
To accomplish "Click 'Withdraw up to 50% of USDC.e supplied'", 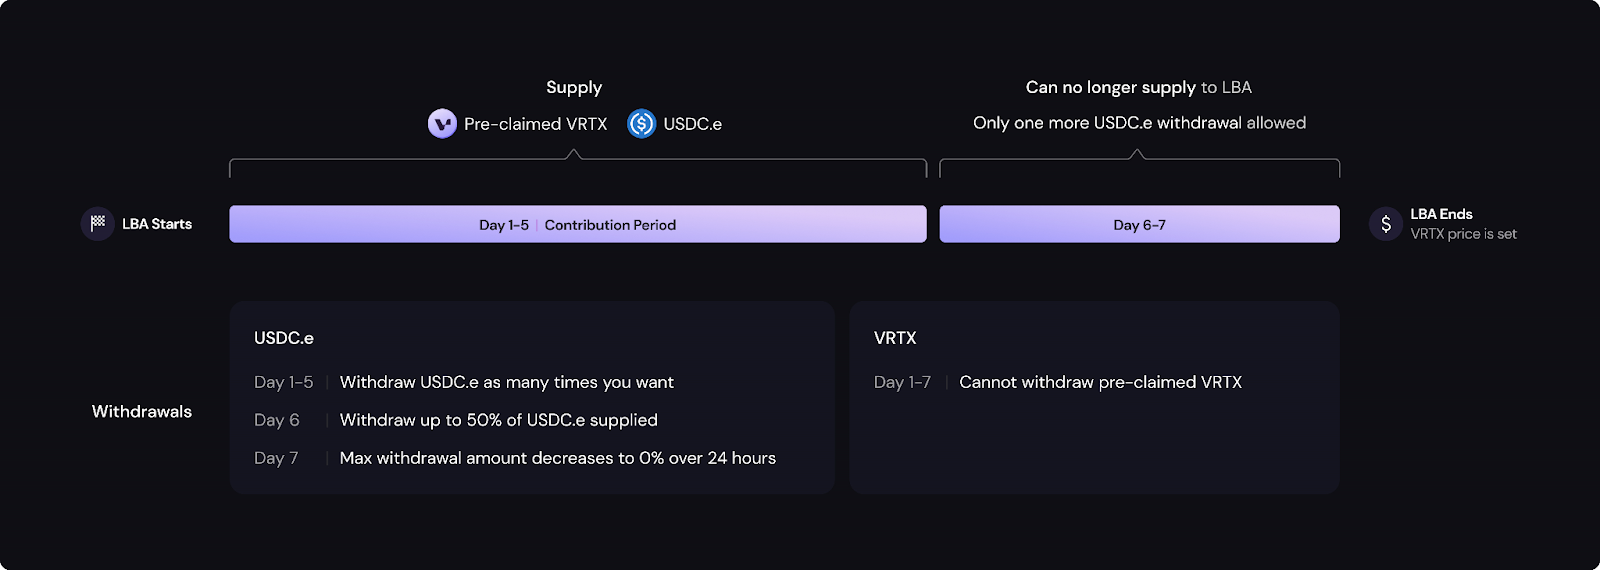I will coord(498,420).
